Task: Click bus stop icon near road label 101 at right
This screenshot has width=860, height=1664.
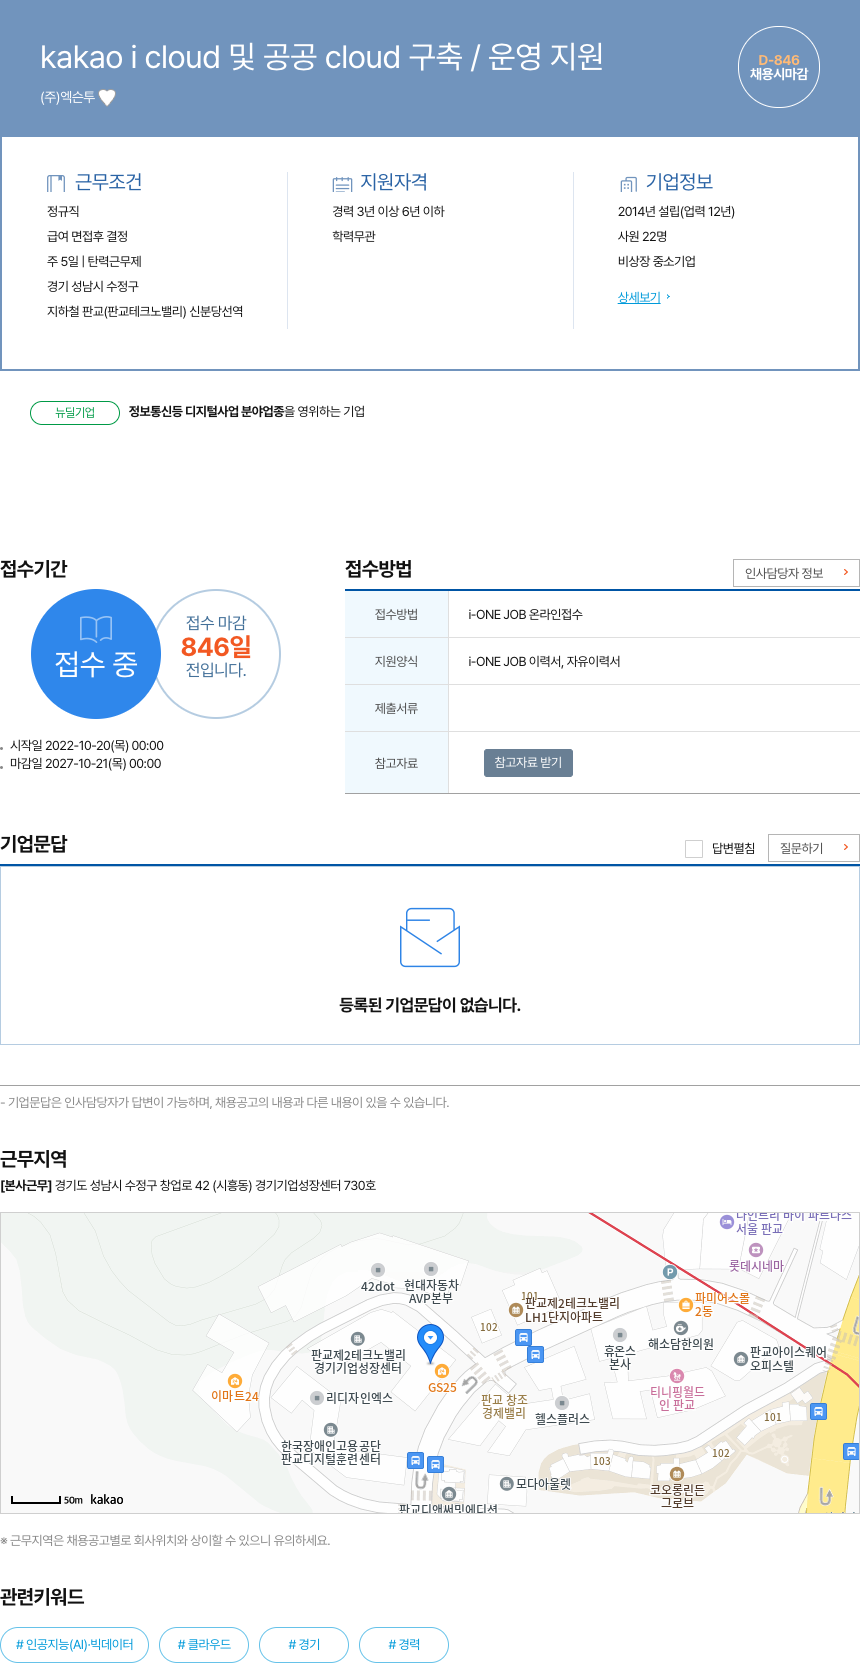Action: [819, 1412]
